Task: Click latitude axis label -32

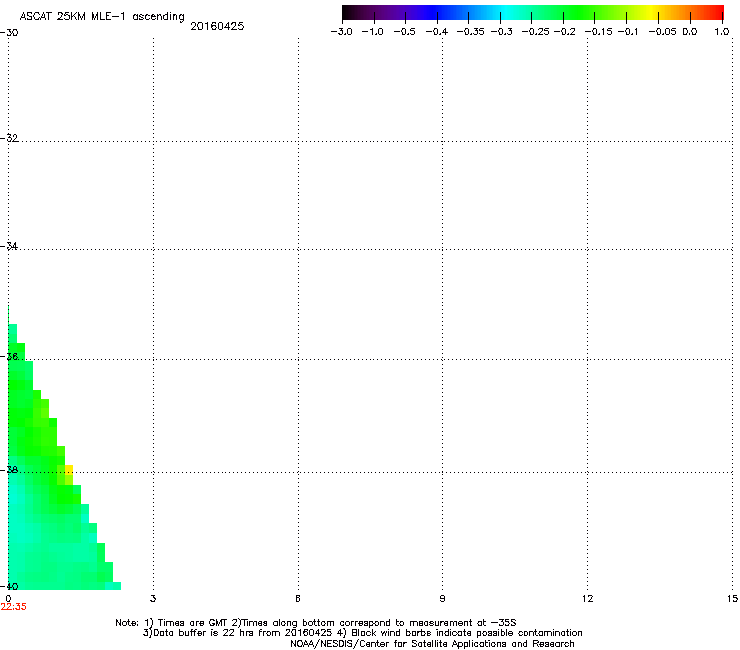Action: 9,138
